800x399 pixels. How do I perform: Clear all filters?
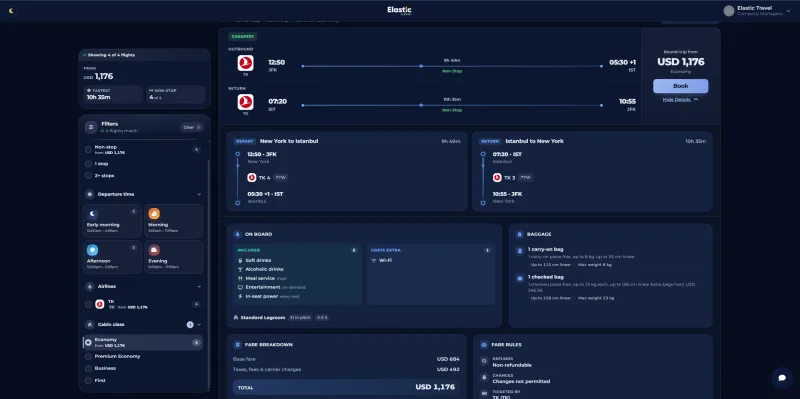coord(191,127)
